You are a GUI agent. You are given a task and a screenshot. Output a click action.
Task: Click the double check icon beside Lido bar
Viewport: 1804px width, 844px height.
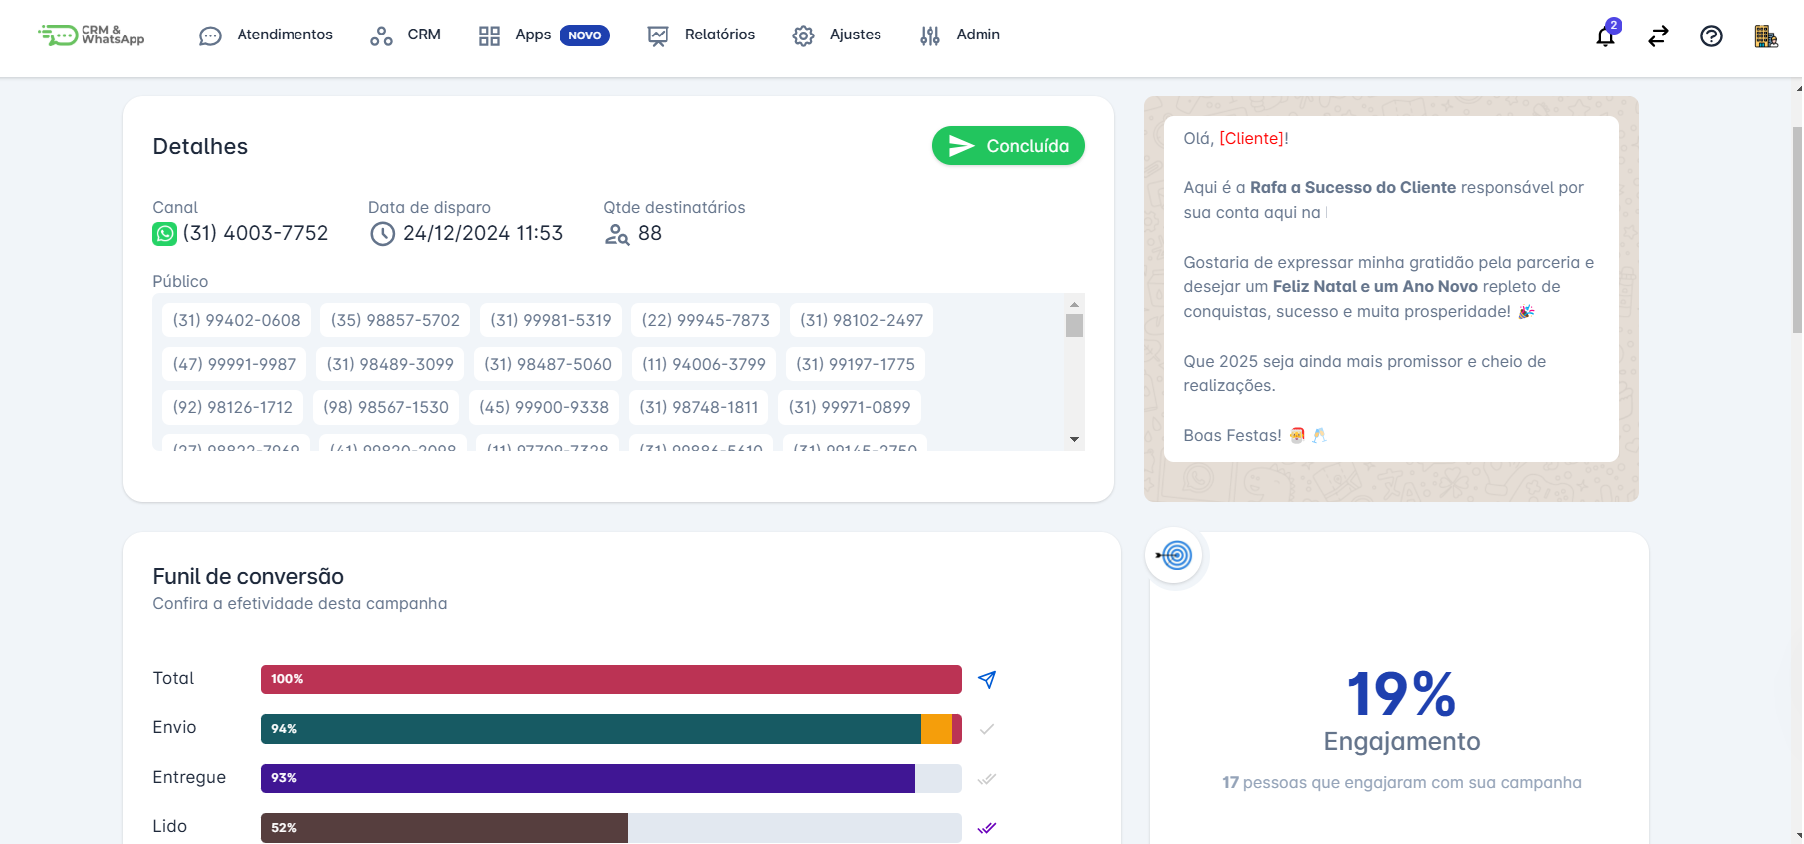tap(987, 828)
